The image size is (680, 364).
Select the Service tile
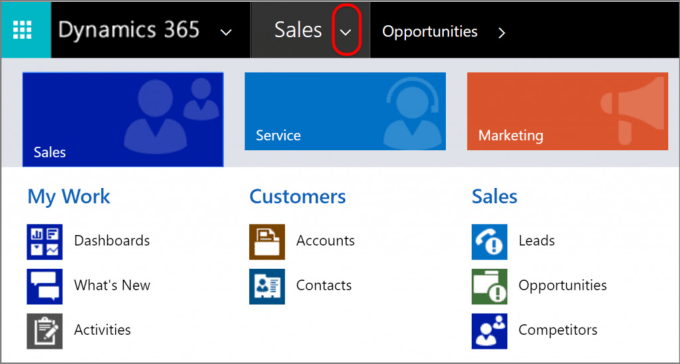(x=345, y=111)
